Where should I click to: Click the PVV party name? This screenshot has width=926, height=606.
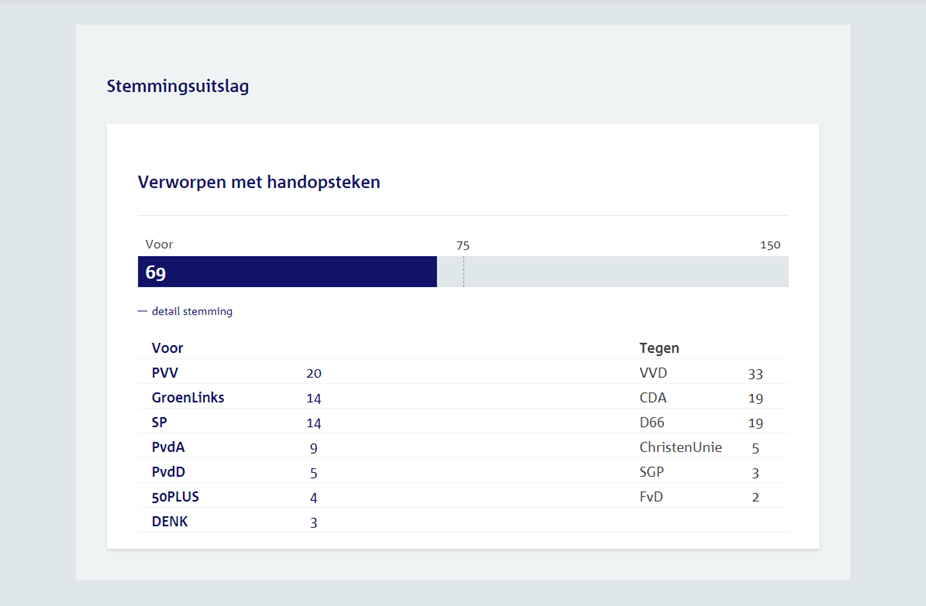pos(165,373)
